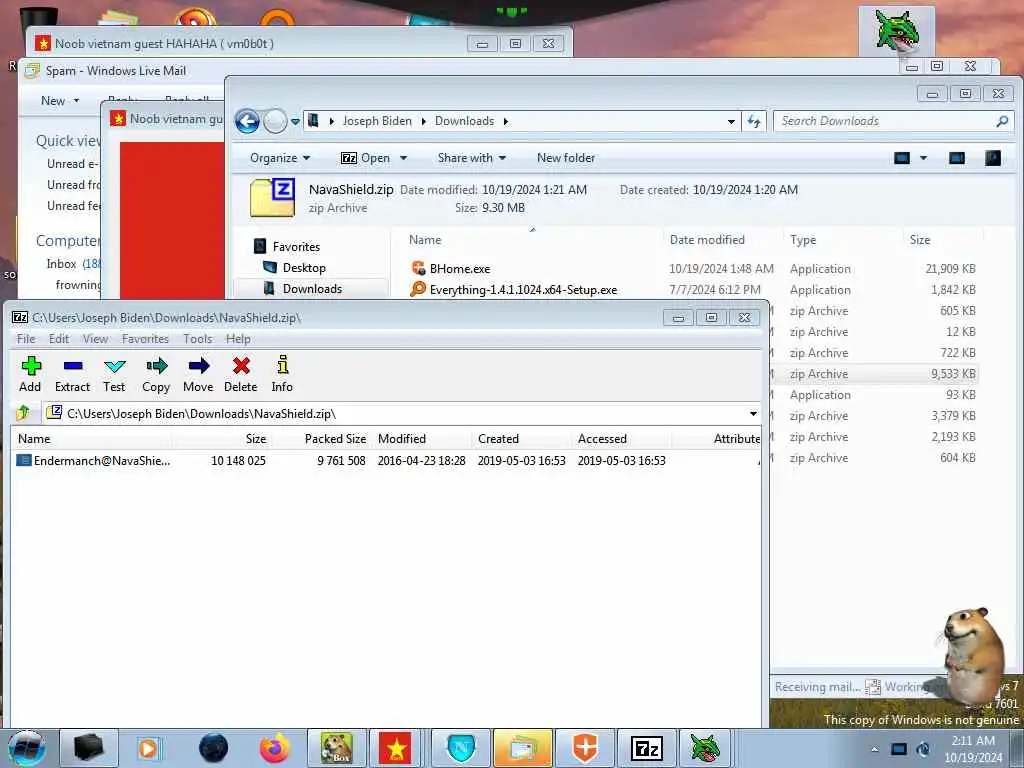1024x768 pixels.
Task: Click the Extract icon in 7-Zip
Action: [x=72, y=374]
